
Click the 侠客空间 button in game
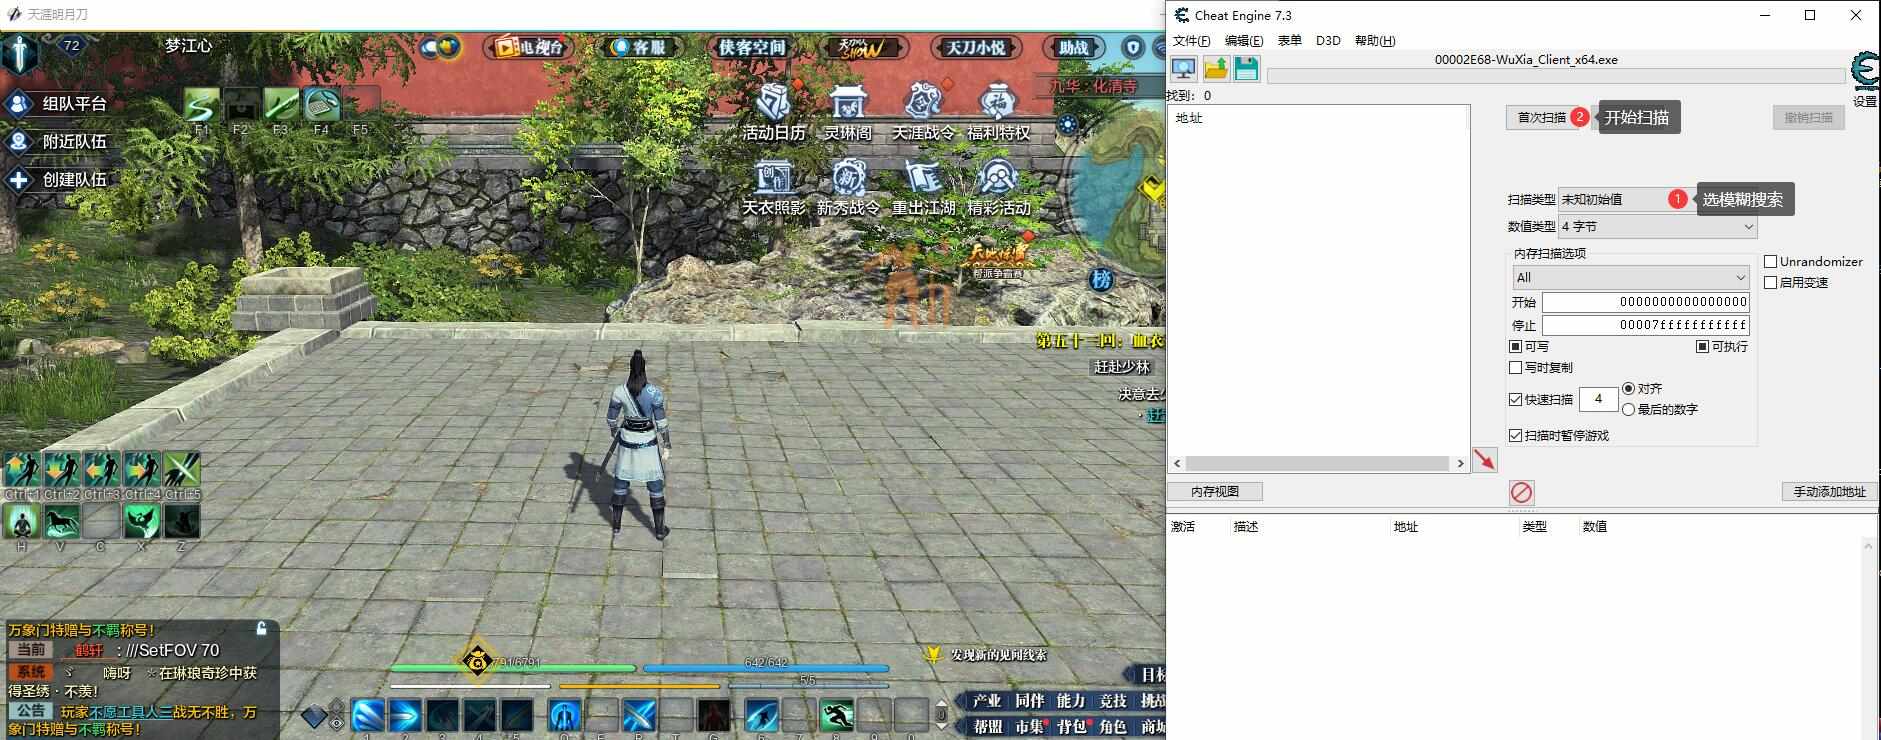752,47
